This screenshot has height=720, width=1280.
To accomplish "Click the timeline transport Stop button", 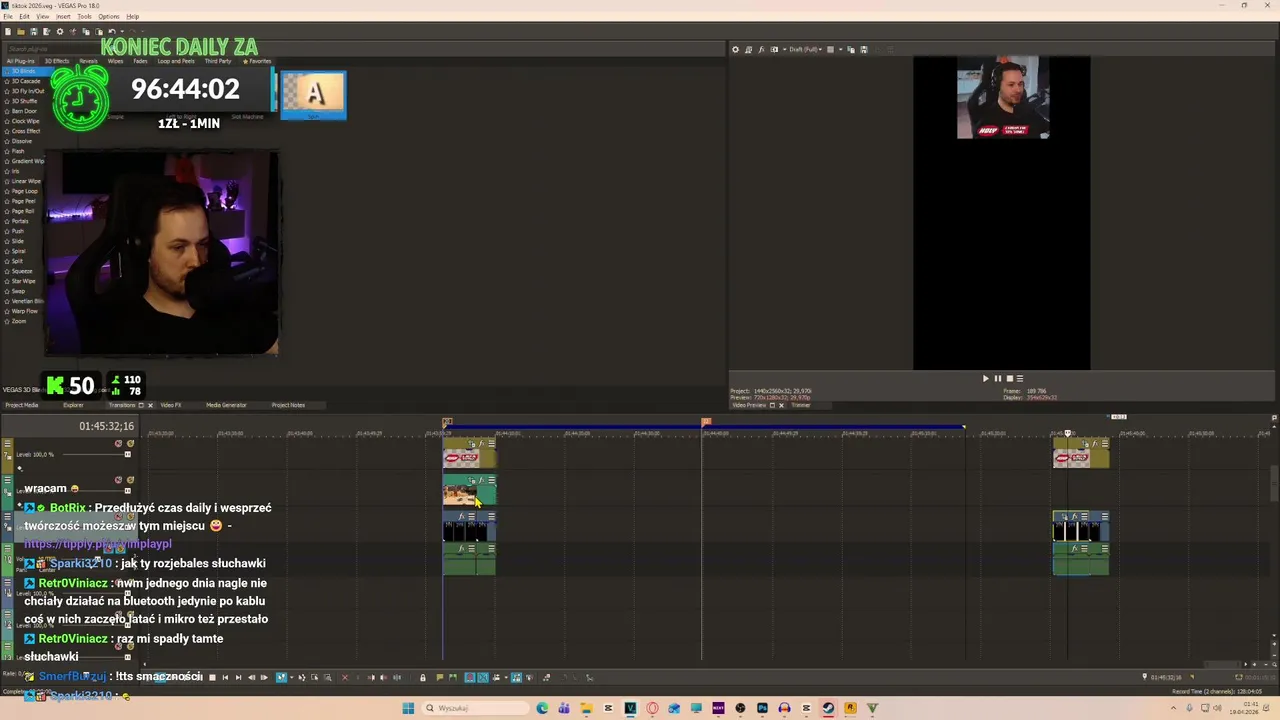I will (212, 677).
